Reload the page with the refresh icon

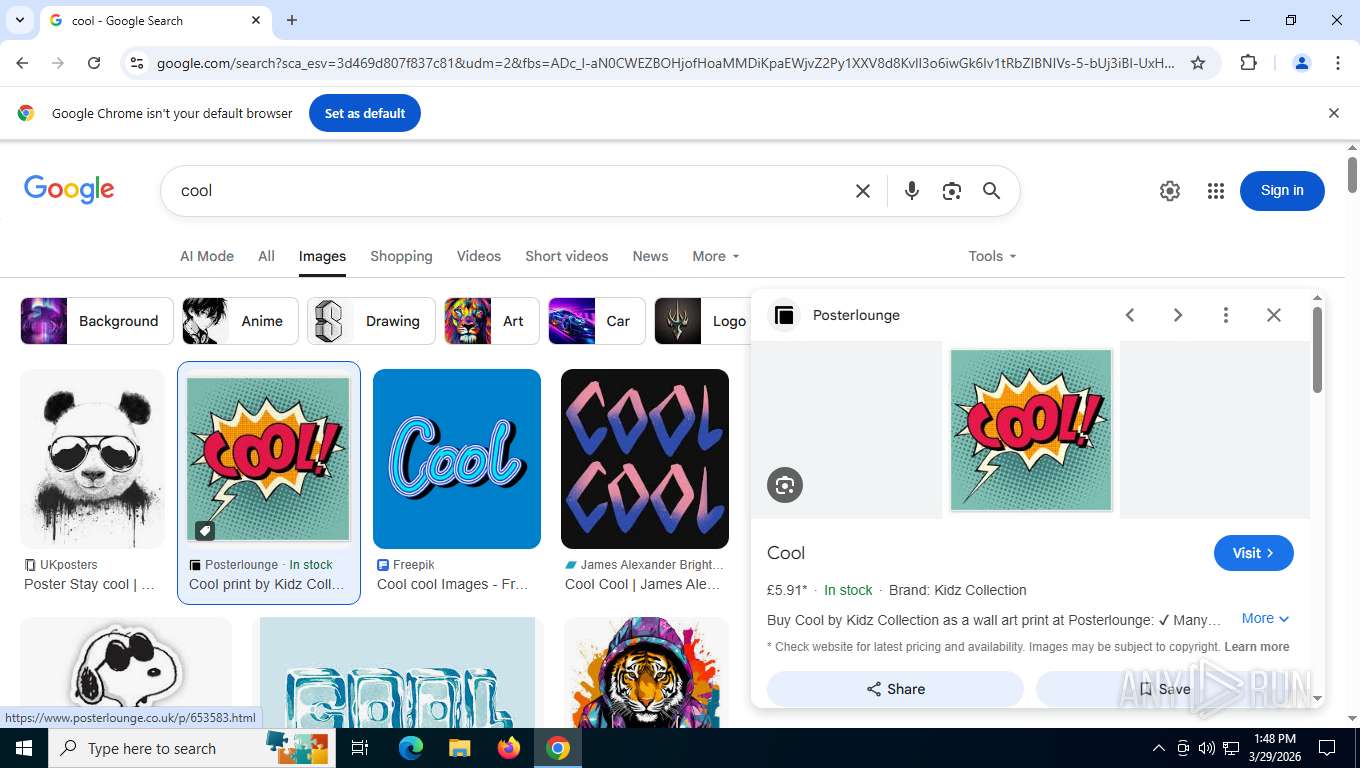[x=94, y=63]
